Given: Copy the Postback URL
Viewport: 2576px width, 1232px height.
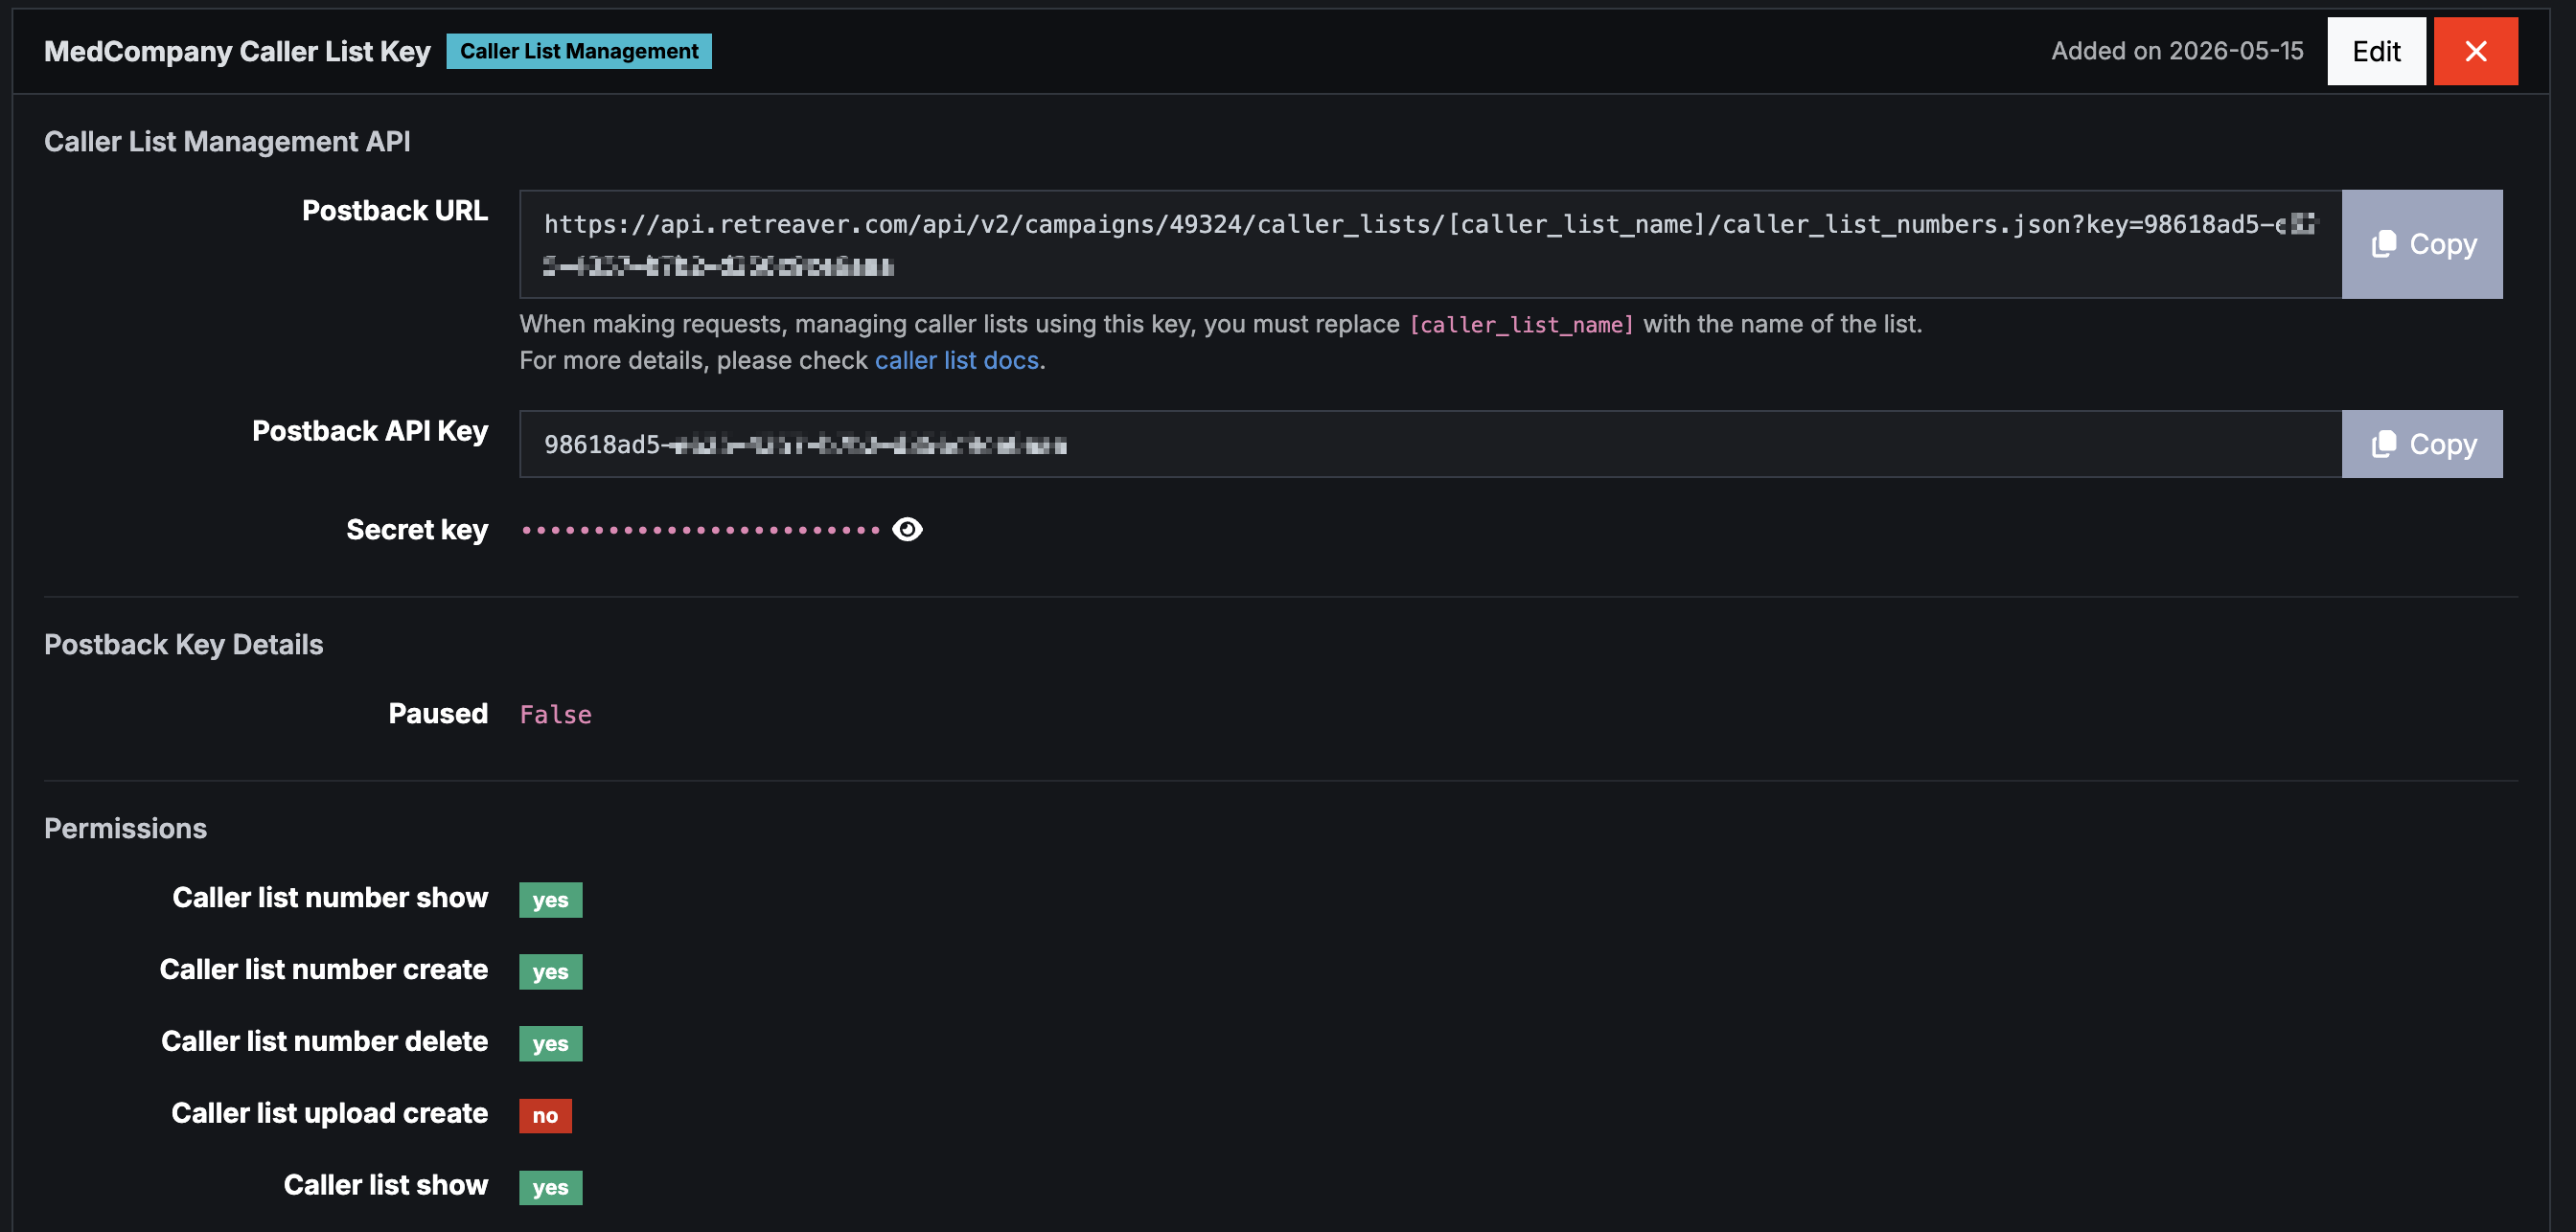Looking at the screenshot, I should [x=2421, y=244].
